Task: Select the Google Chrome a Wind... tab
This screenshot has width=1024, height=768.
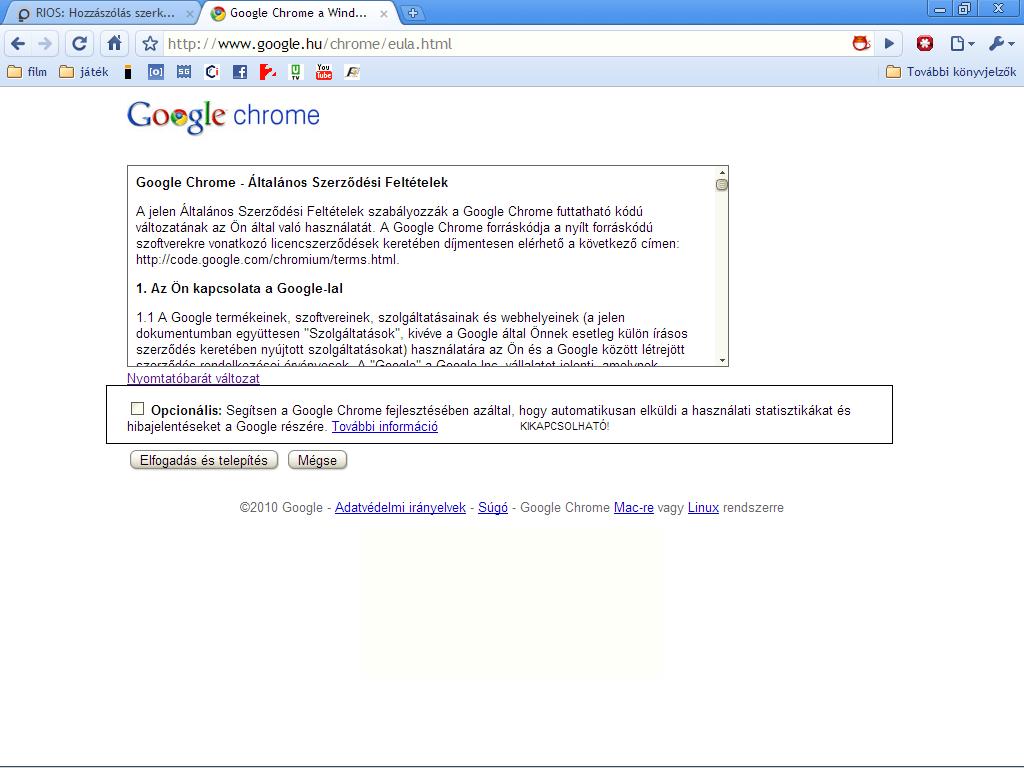Action: click(x=297, y=13)
